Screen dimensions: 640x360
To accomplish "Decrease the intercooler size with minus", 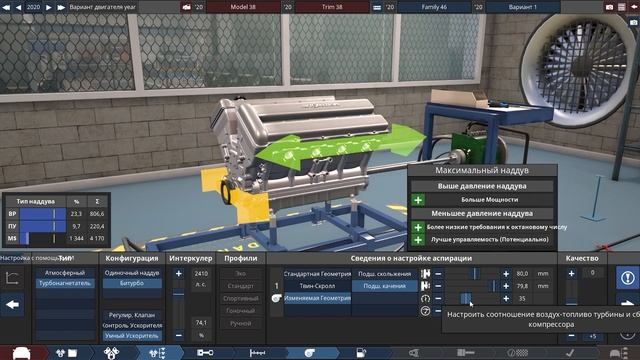I will pyautogui.click(x=178, y=336).
